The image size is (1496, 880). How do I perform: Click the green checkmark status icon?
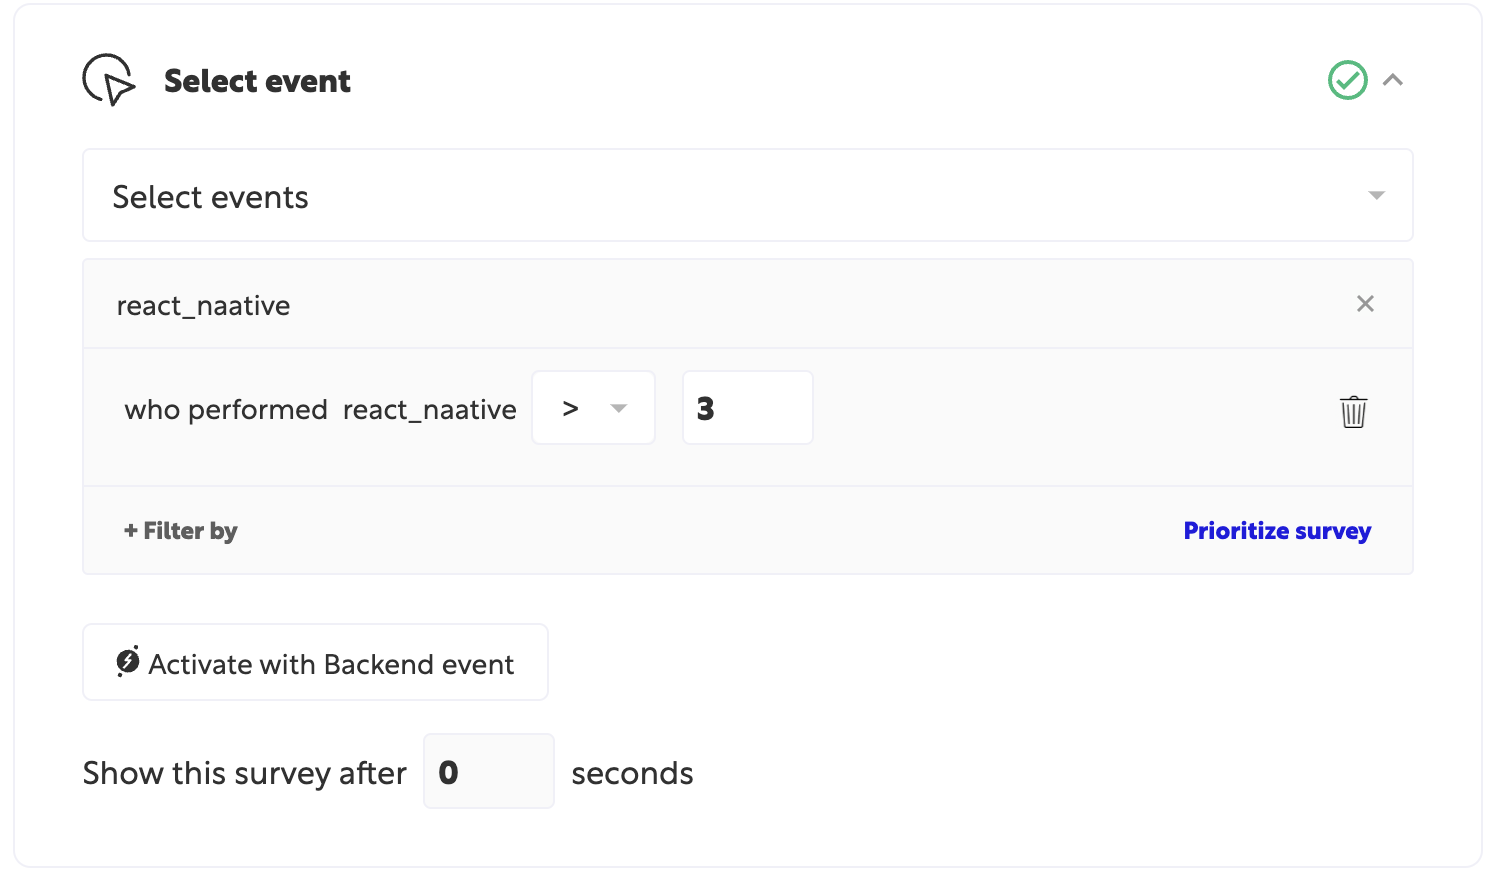(x=1347, y=80)
